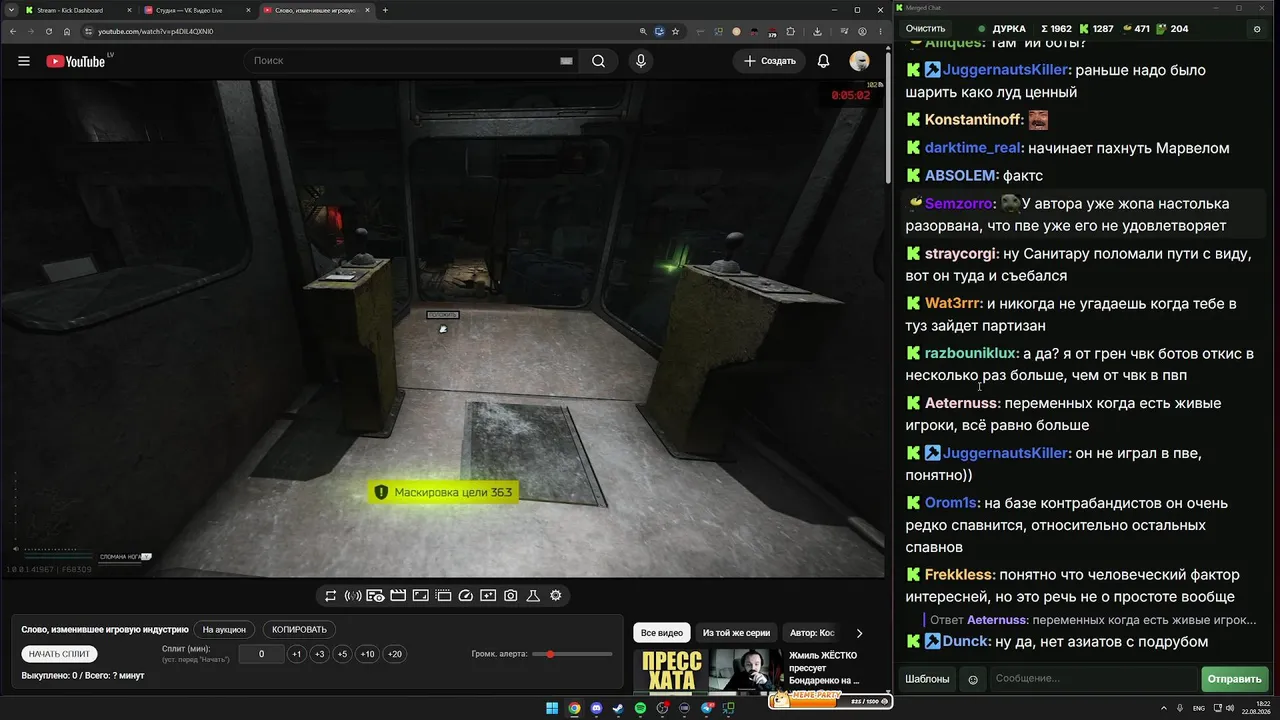Switch to Stream - Kick Dashboard tab

point(78,10)
